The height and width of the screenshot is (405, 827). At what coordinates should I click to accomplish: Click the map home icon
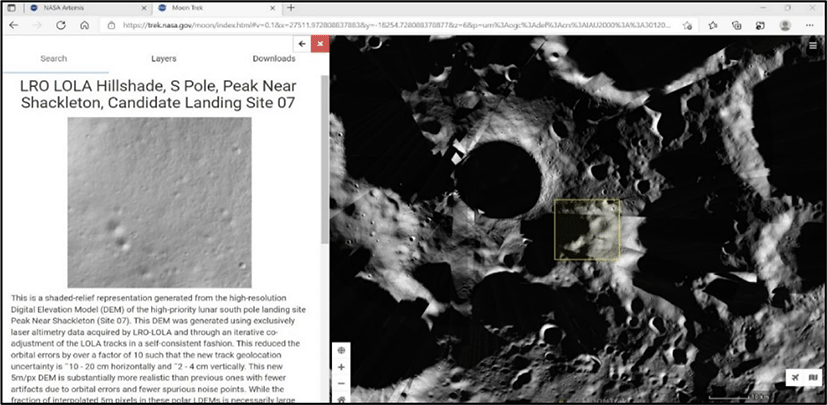(x=341, y=399)
